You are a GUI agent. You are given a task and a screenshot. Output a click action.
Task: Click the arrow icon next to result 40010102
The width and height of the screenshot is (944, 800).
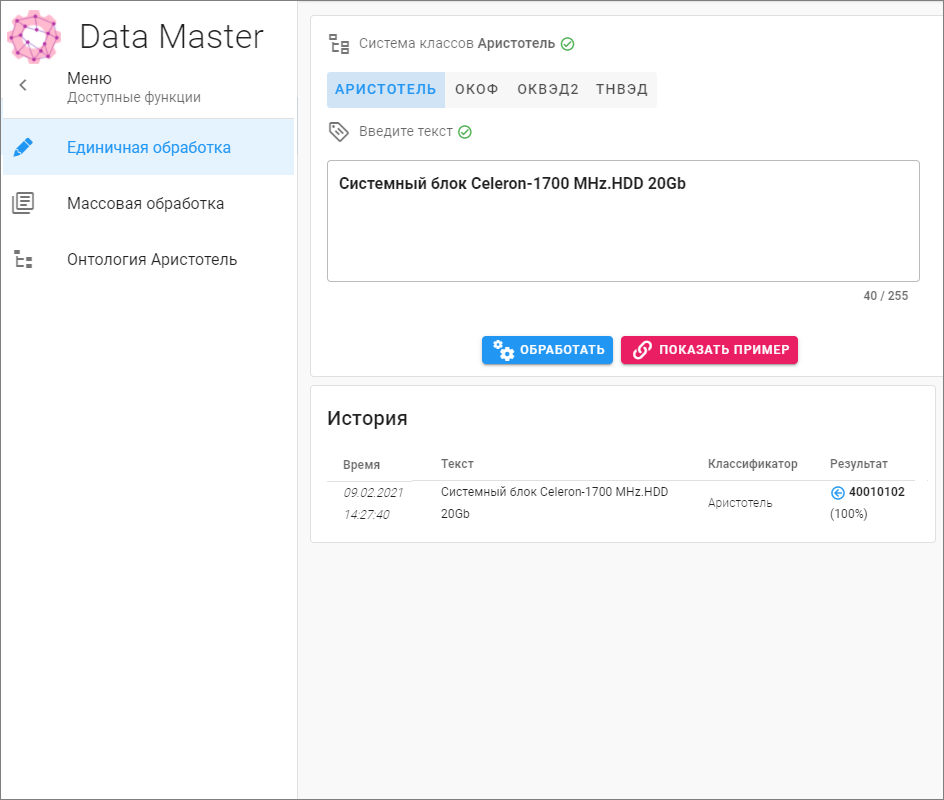(x=837, y=492)
